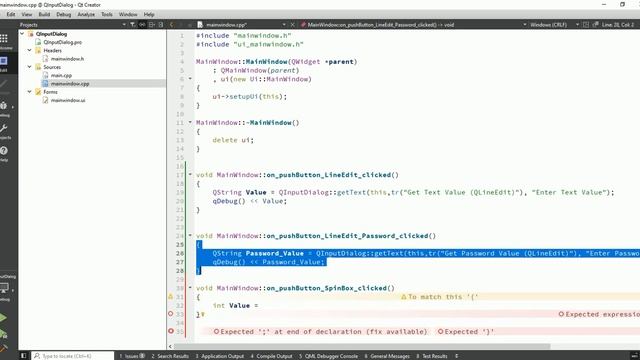Click the split editor icon near line indicator
The image size is (640, 360).
(x=586, y=24)
